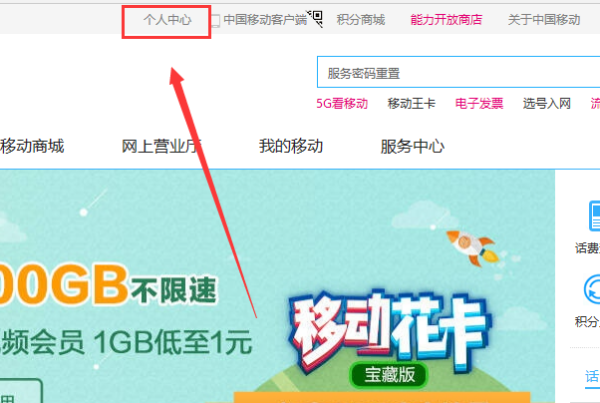
Task: Open the 个人中心 personal center link
Action: pos(167,20)
